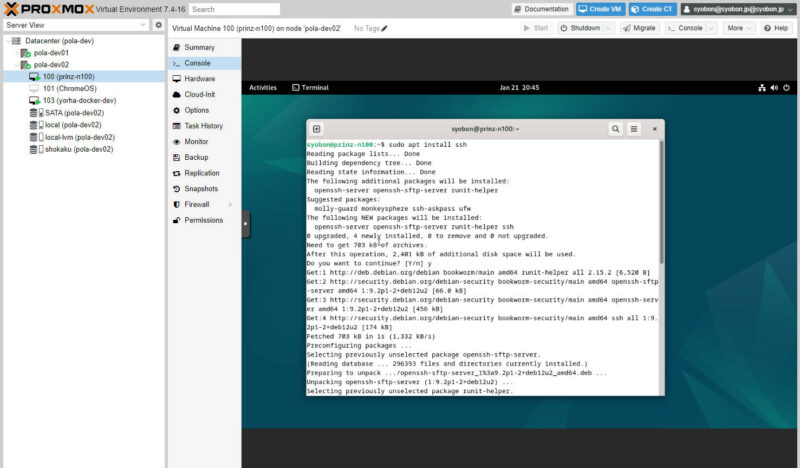Click Create VM button
Viewport: 800px width, 468px height.
(x=600, y=9)
